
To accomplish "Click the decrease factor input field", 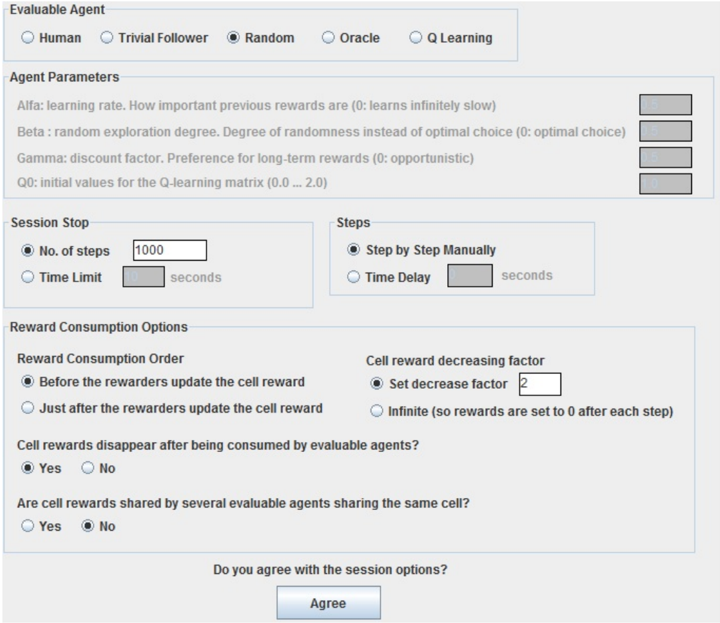I will pos(540,384).
